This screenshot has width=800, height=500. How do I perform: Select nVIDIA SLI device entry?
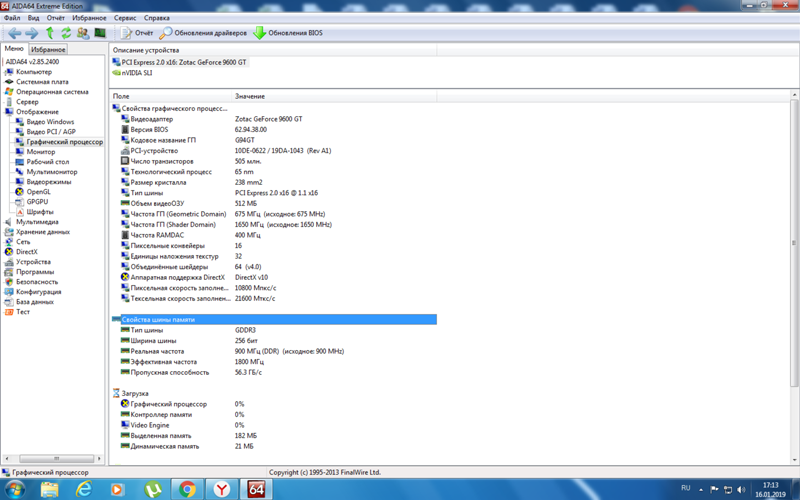pos(137,72)
